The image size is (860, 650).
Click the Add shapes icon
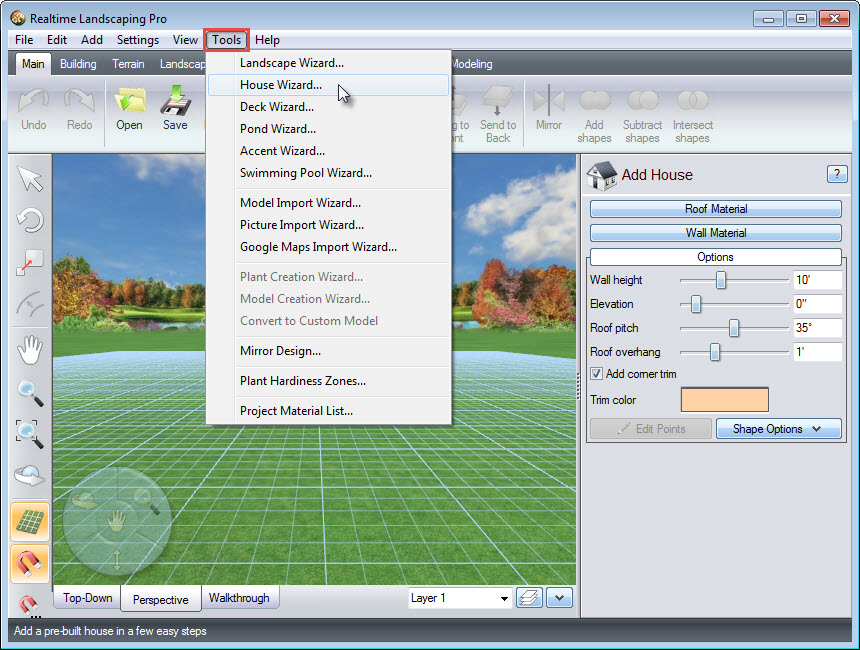click(595, 100)
